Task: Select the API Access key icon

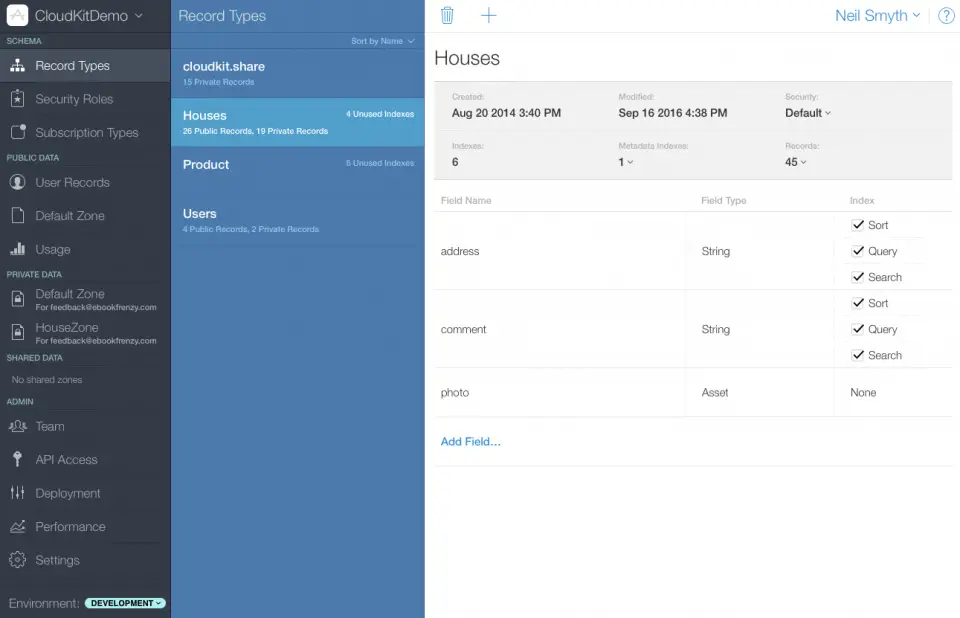Action: [x=17, y=460]
